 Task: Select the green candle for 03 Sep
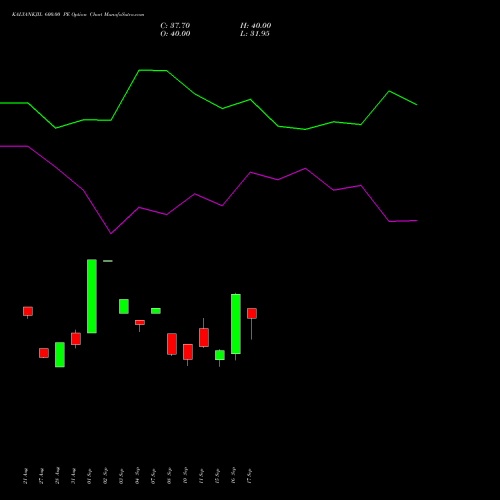point(124,306)
